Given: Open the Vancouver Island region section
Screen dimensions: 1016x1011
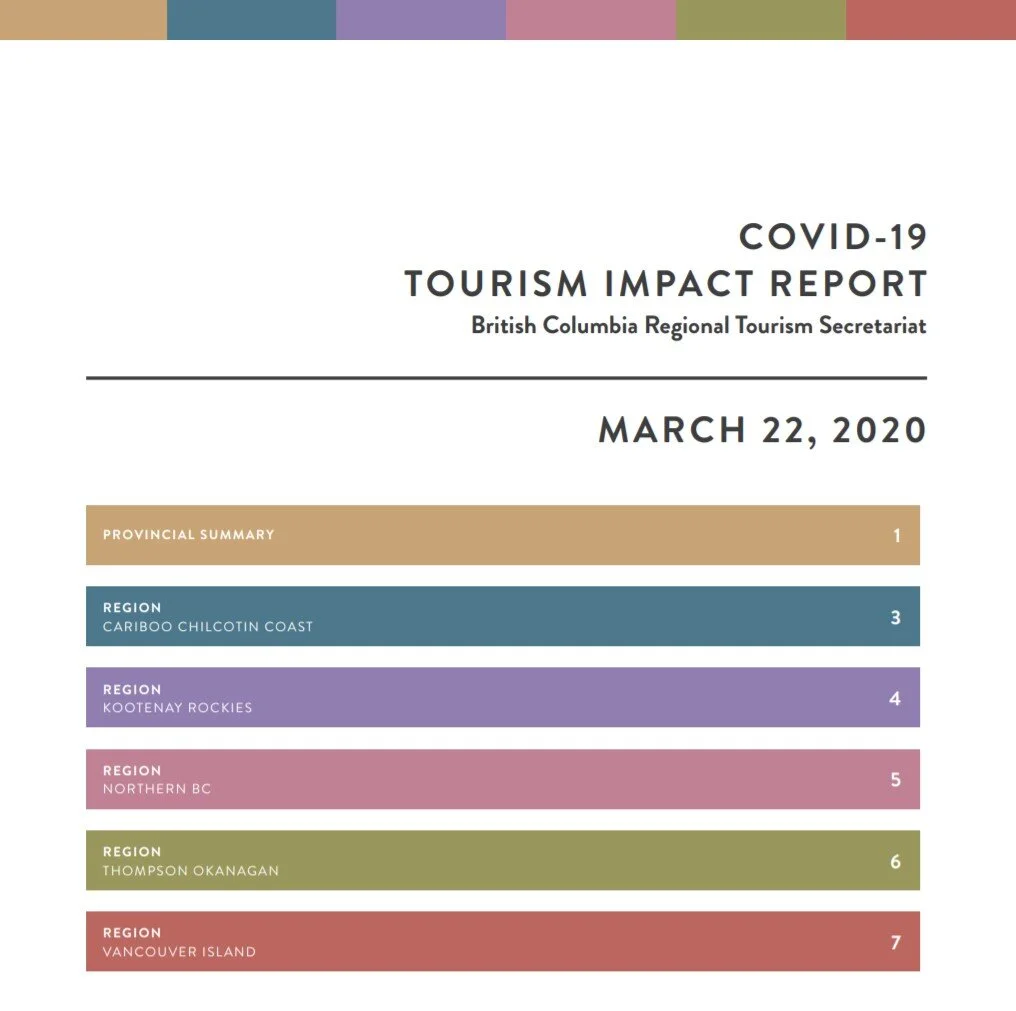Looking at the screenshot, I should tap(503, 941).
